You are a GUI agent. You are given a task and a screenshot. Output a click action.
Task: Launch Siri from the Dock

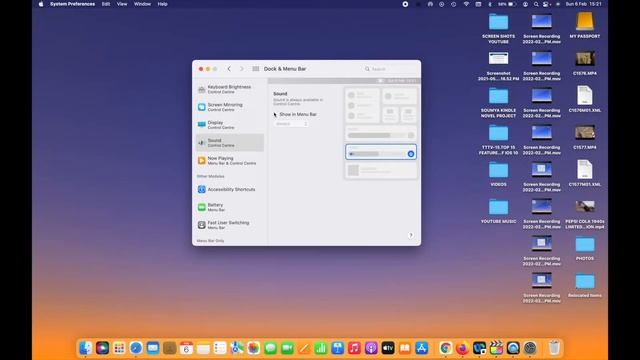(102, 348)
